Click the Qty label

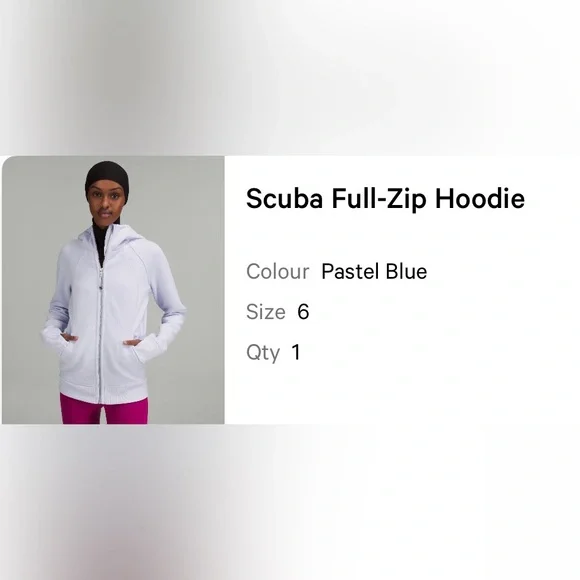click(263, 353)
